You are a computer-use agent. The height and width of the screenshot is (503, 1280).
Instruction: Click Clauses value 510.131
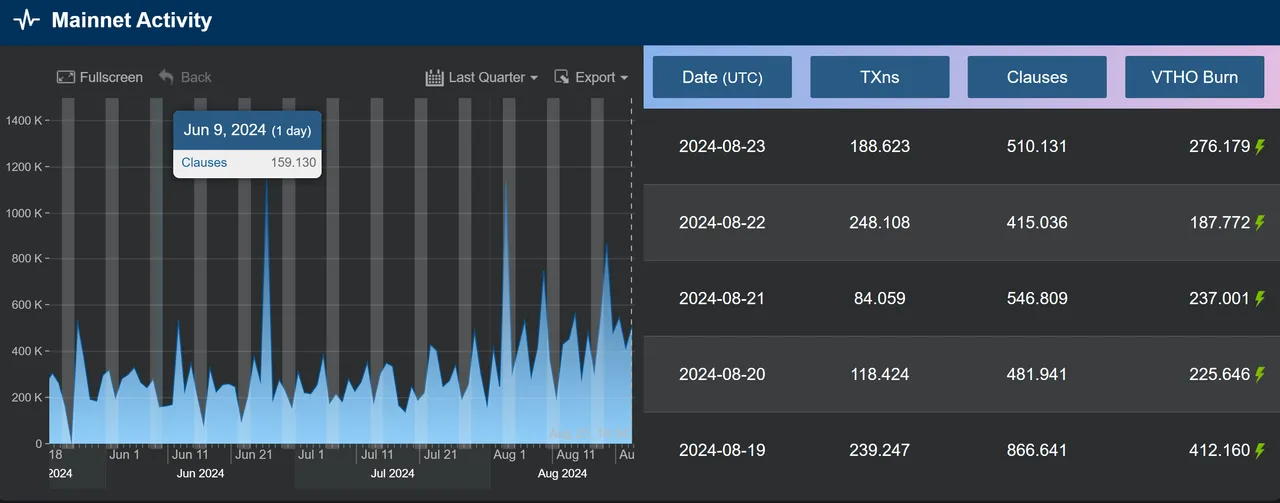(x=1037, y=146)
